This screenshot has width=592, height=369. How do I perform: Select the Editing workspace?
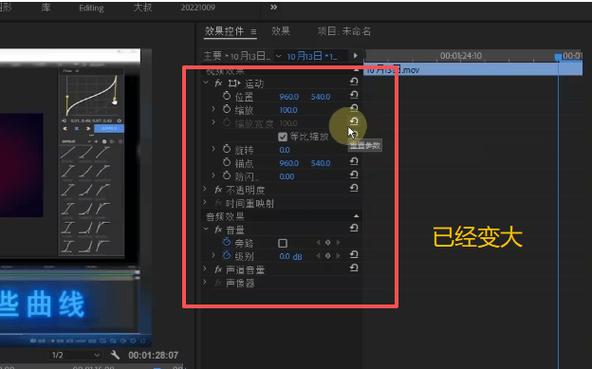[91, 8]
